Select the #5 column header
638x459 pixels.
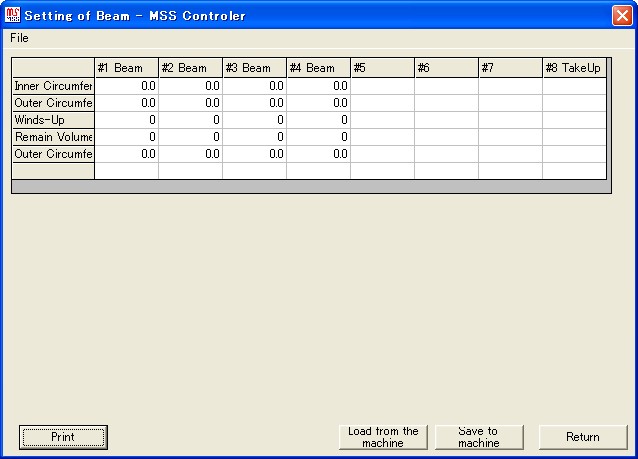click(382, 68)
